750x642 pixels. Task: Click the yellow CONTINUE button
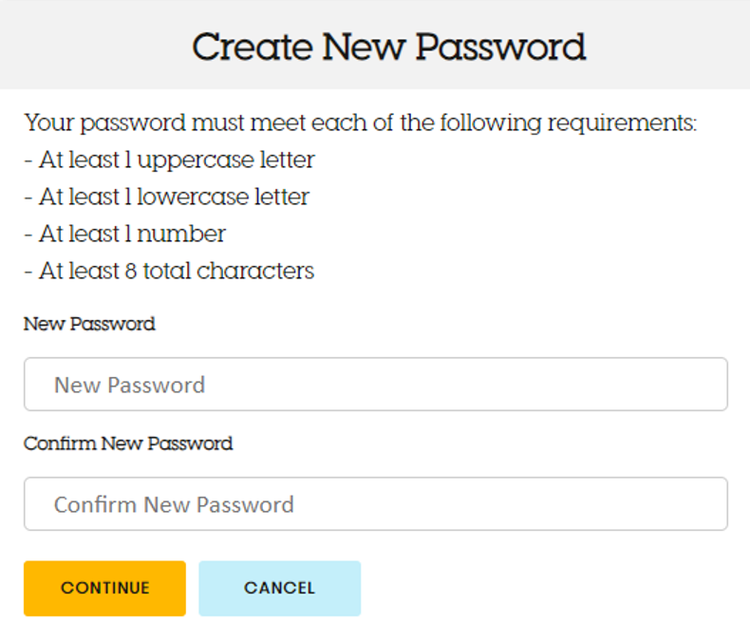tap(105, 588)
